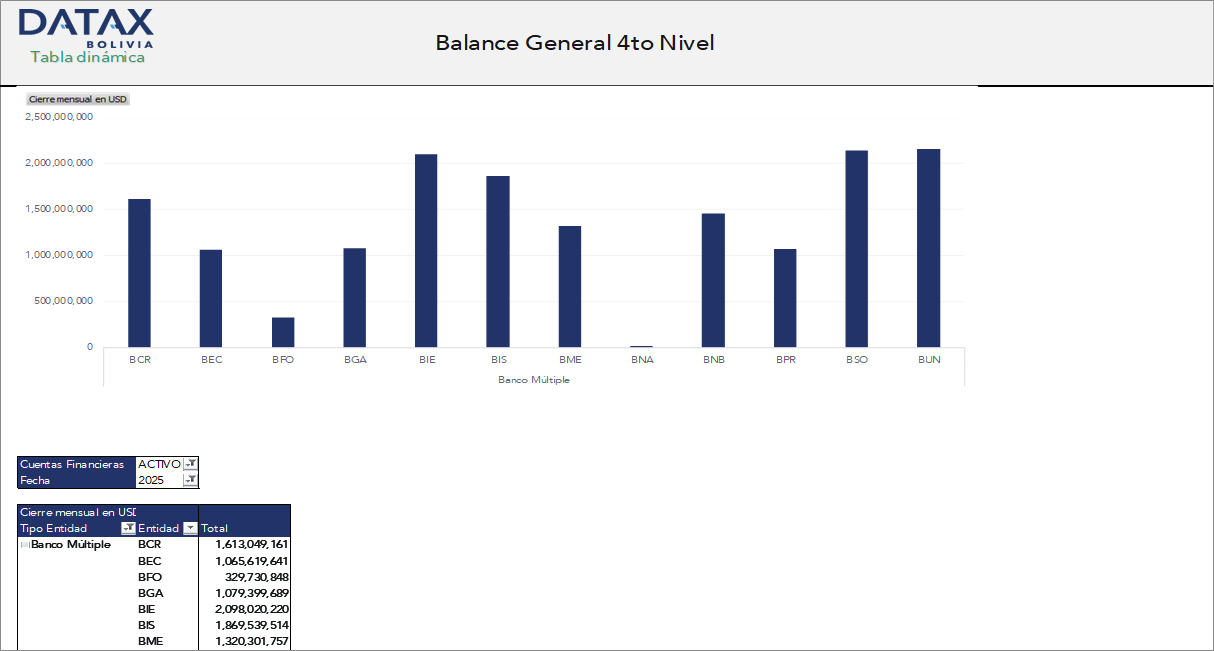1214x651 pixels.
Task: Select the BSO column bar in the chart
Action: tap(856, 248)
